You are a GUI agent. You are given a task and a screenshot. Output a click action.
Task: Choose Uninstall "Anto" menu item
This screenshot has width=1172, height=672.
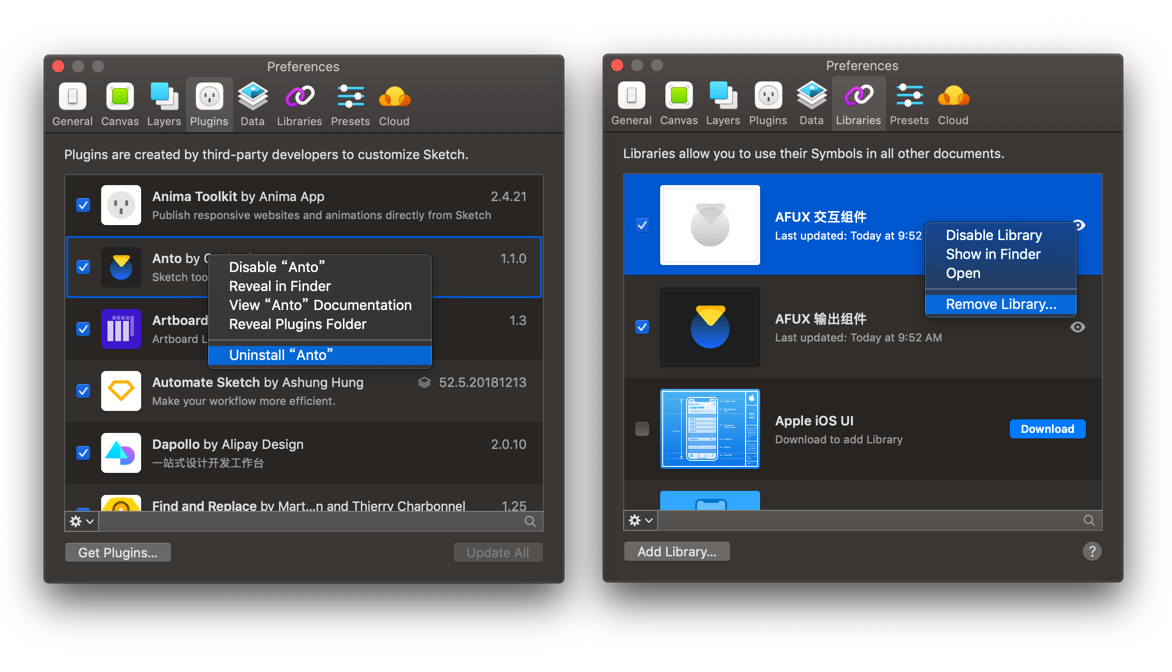point(320,355)
